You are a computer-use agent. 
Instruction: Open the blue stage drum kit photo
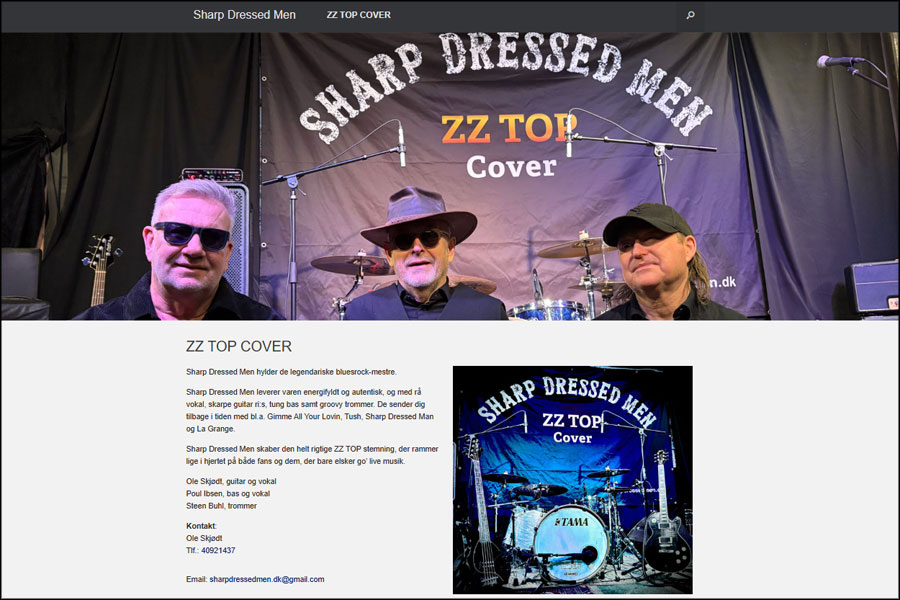[x=572, y=479]
